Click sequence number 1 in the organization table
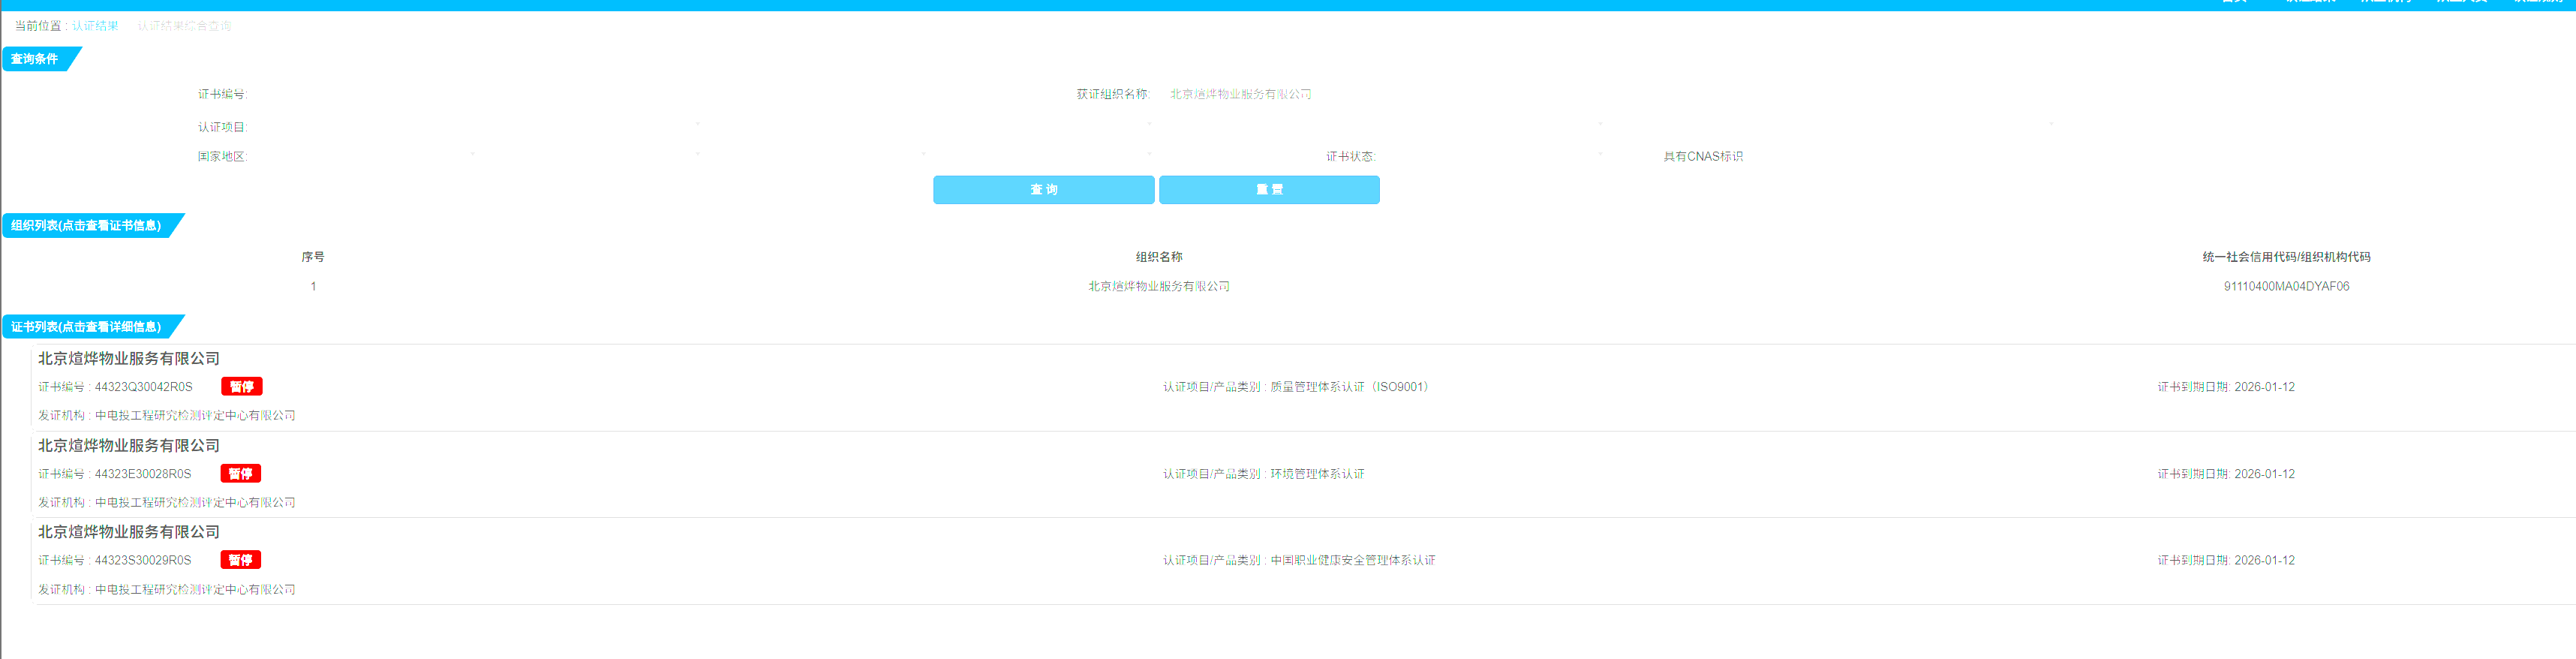This screenshot has width=2576, height=659. tap(313, 286)
